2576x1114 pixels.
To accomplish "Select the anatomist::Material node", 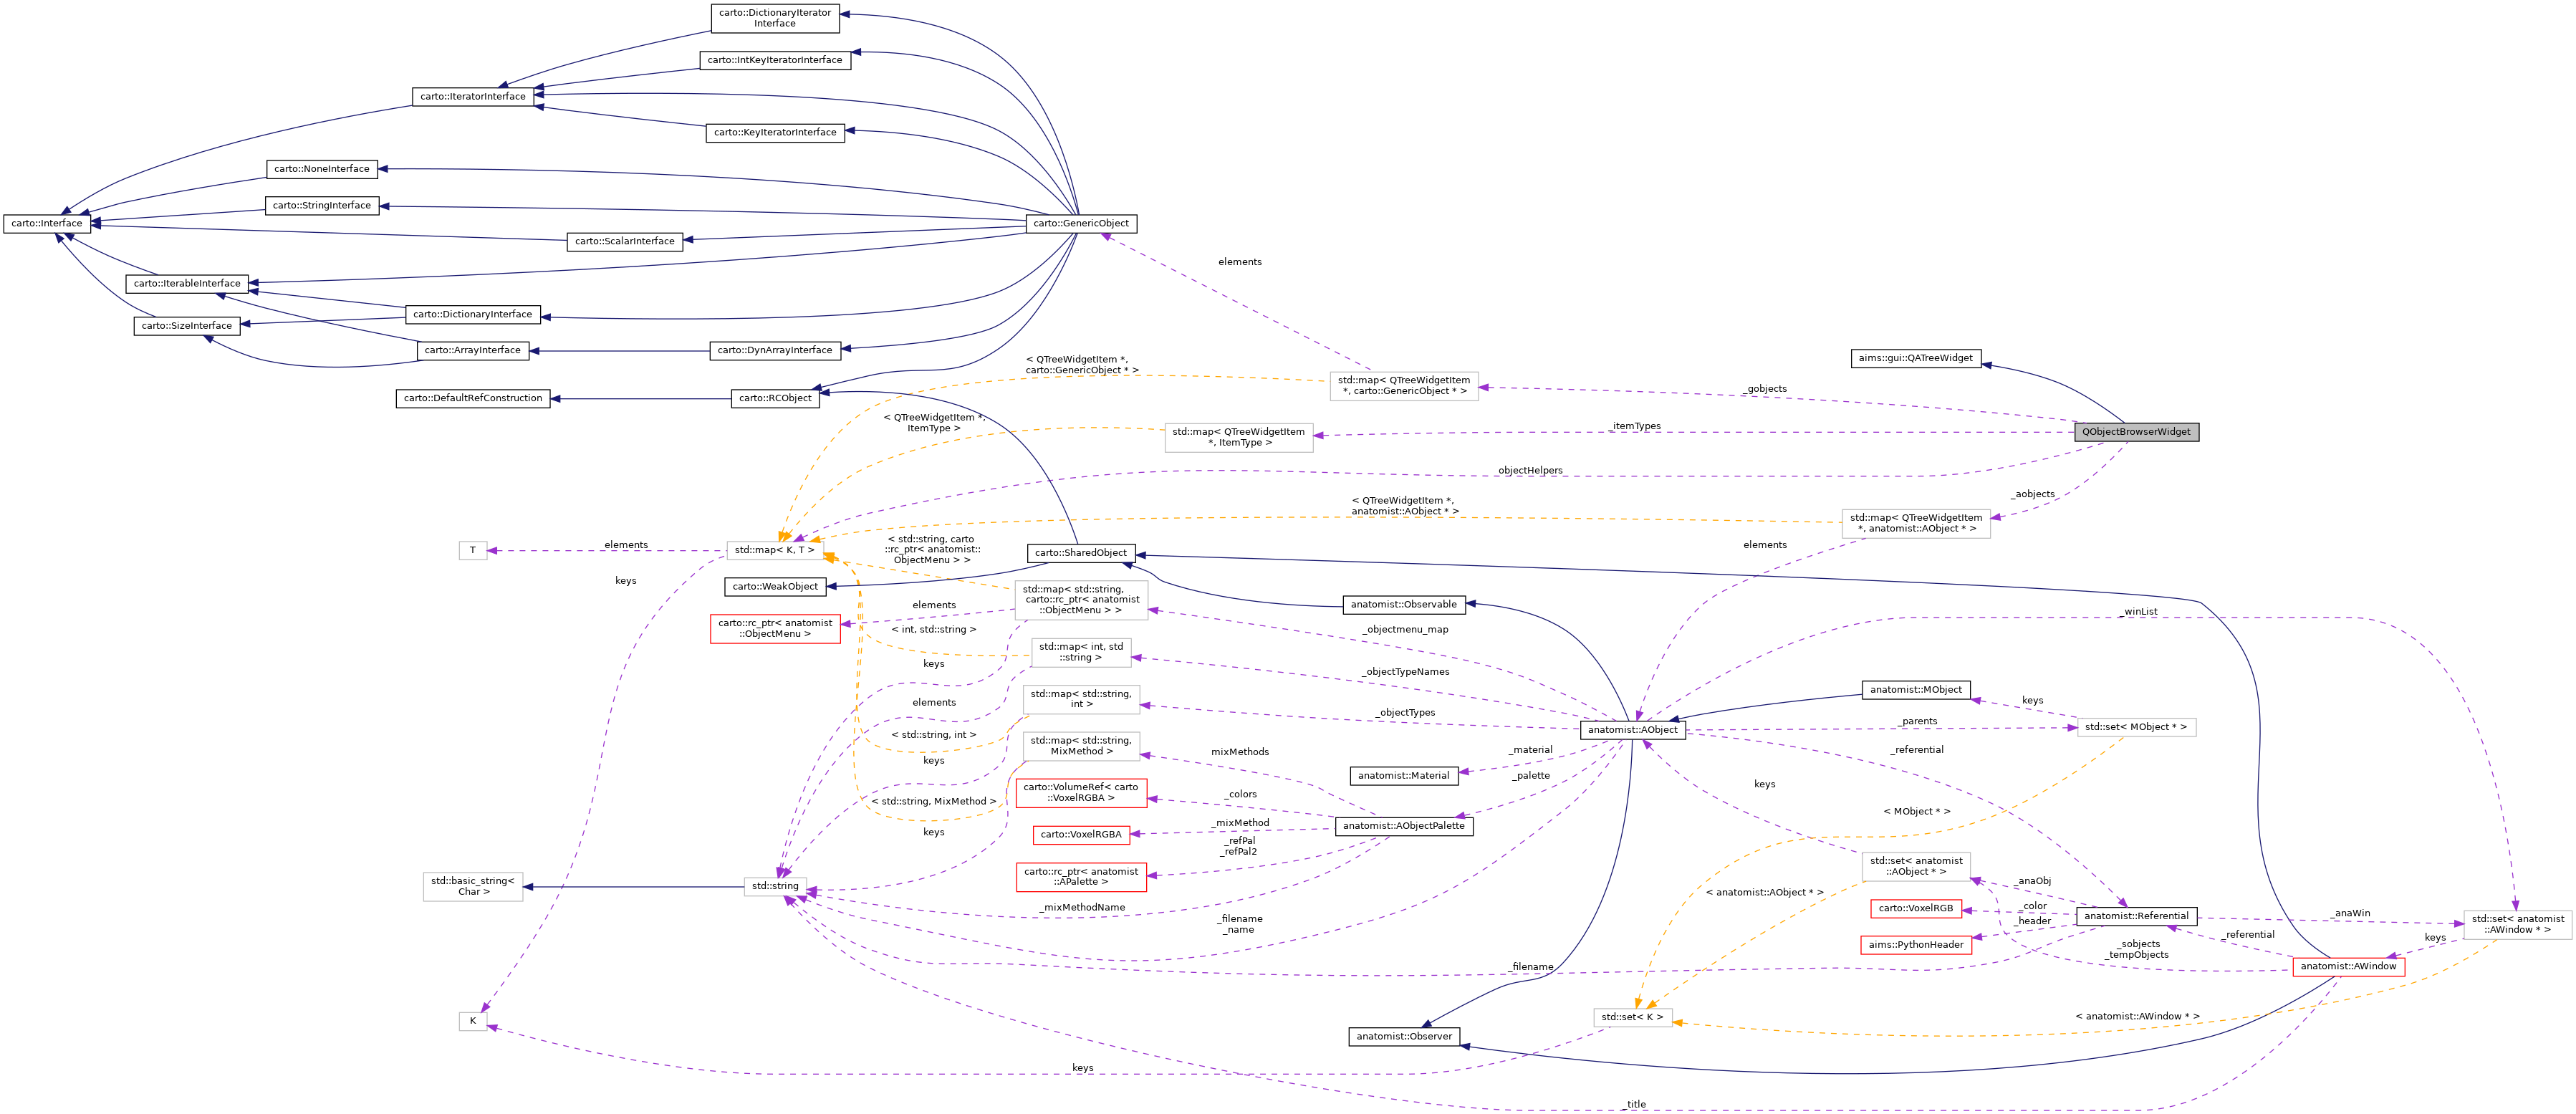I will point(1404,776).
